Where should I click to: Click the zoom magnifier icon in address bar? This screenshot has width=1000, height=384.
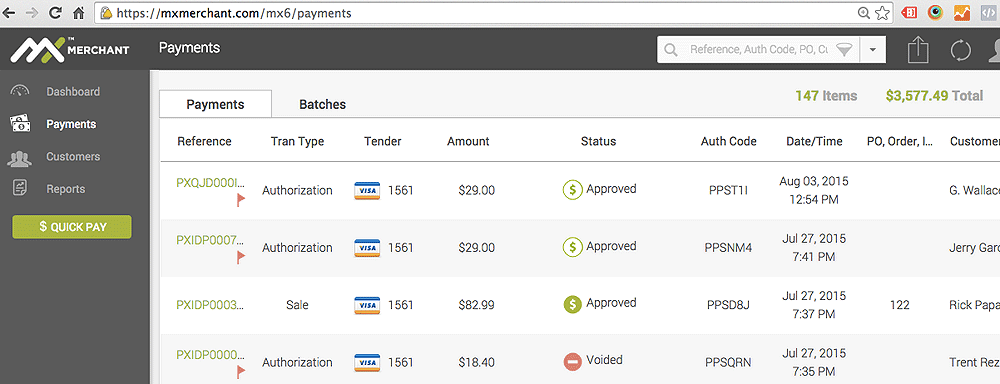[x=864, y=13]
